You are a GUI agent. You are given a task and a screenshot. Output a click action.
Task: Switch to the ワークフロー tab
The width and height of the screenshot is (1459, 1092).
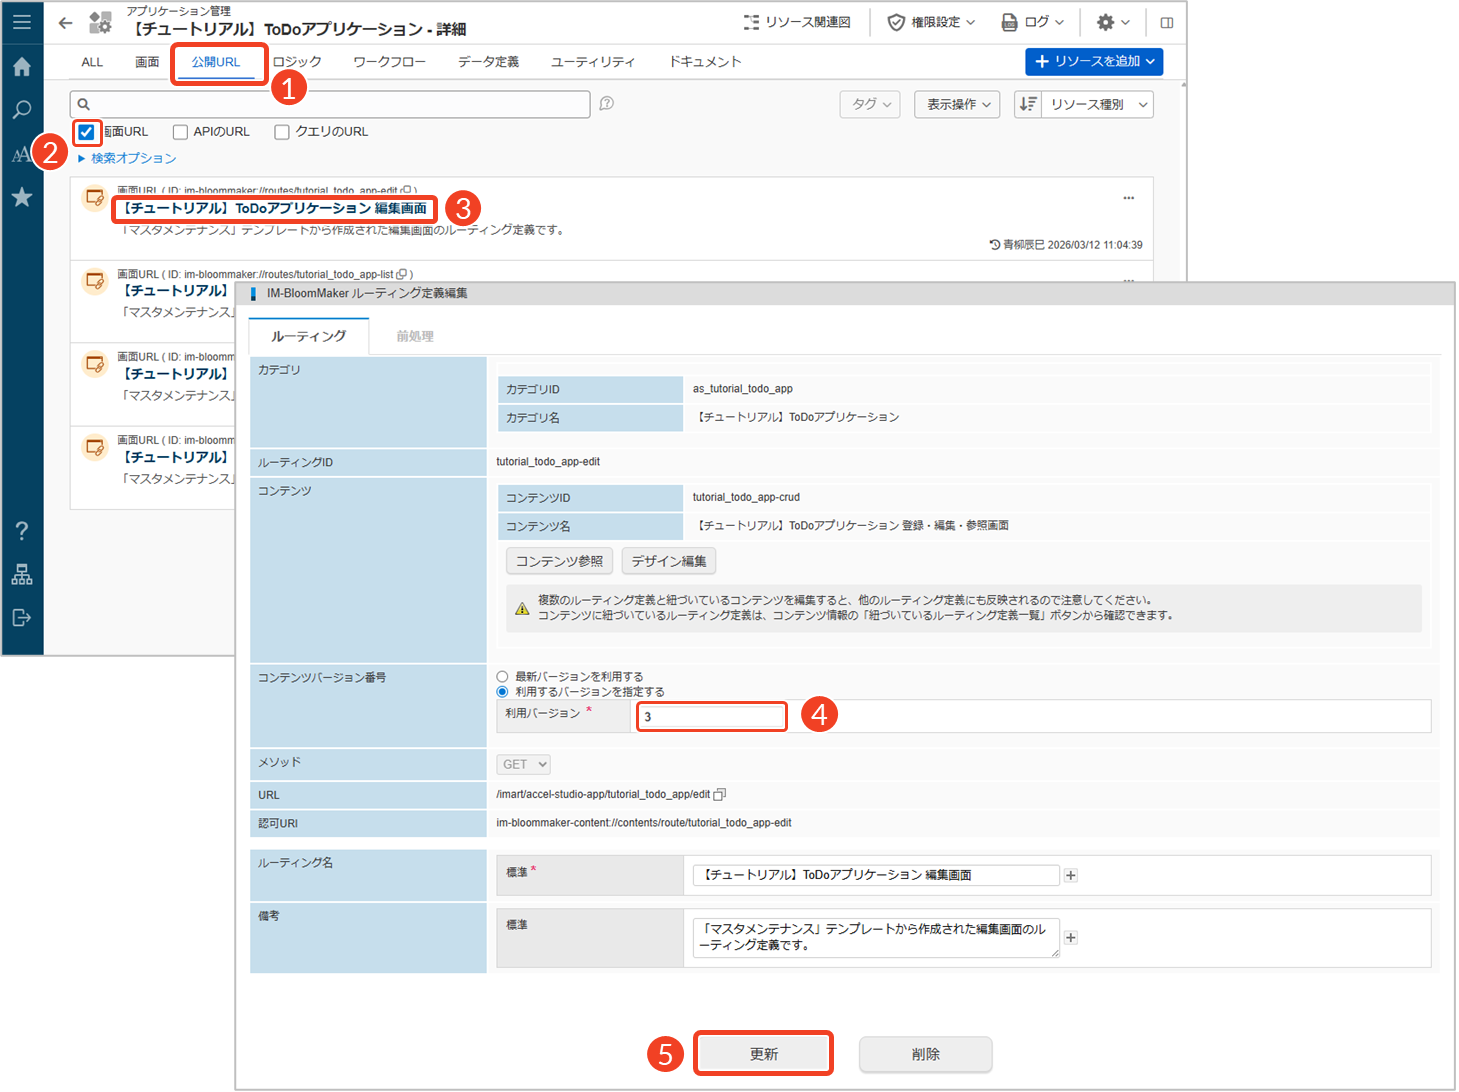389,62
